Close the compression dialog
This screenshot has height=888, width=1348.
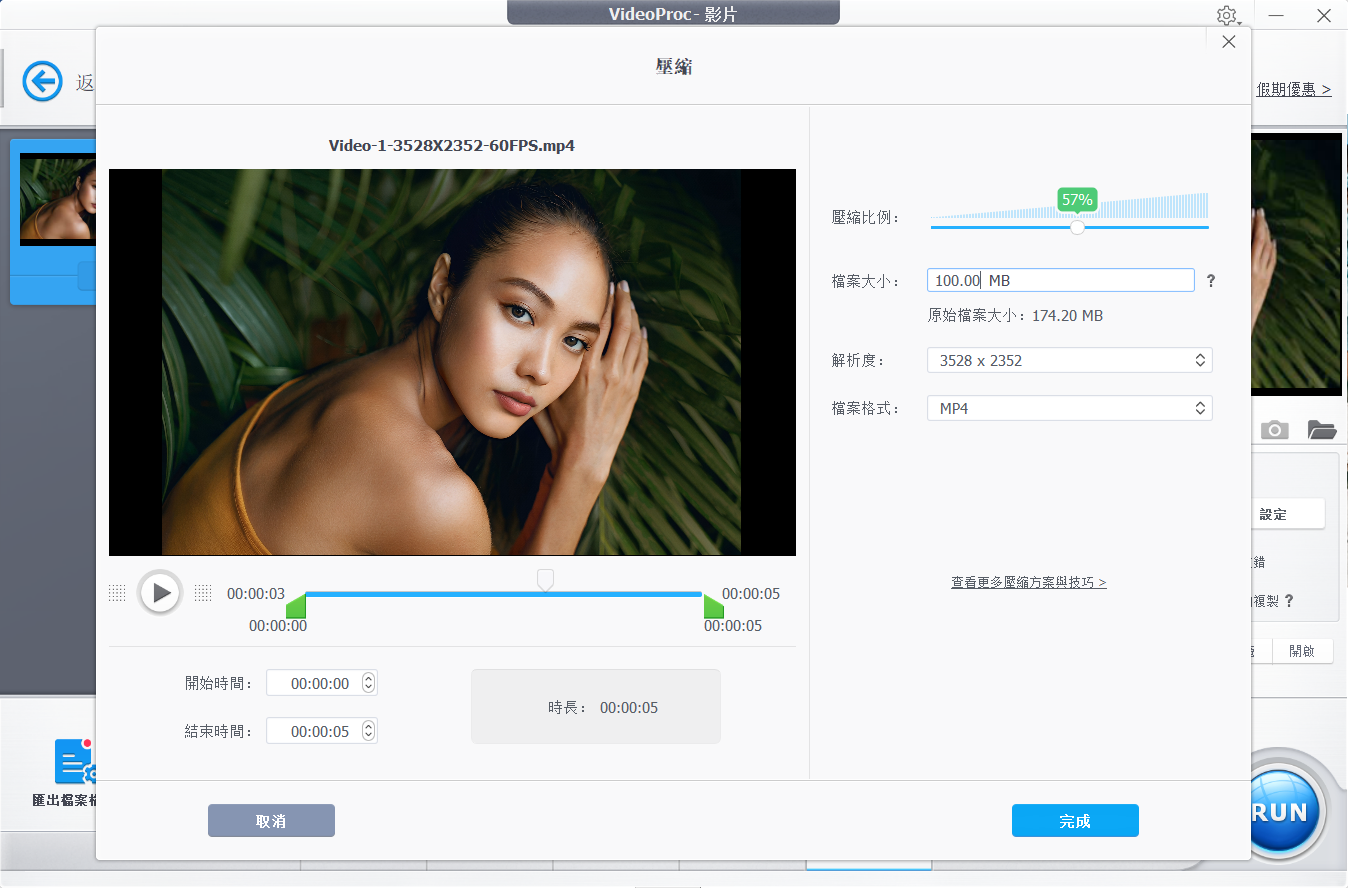[1229, 41]
